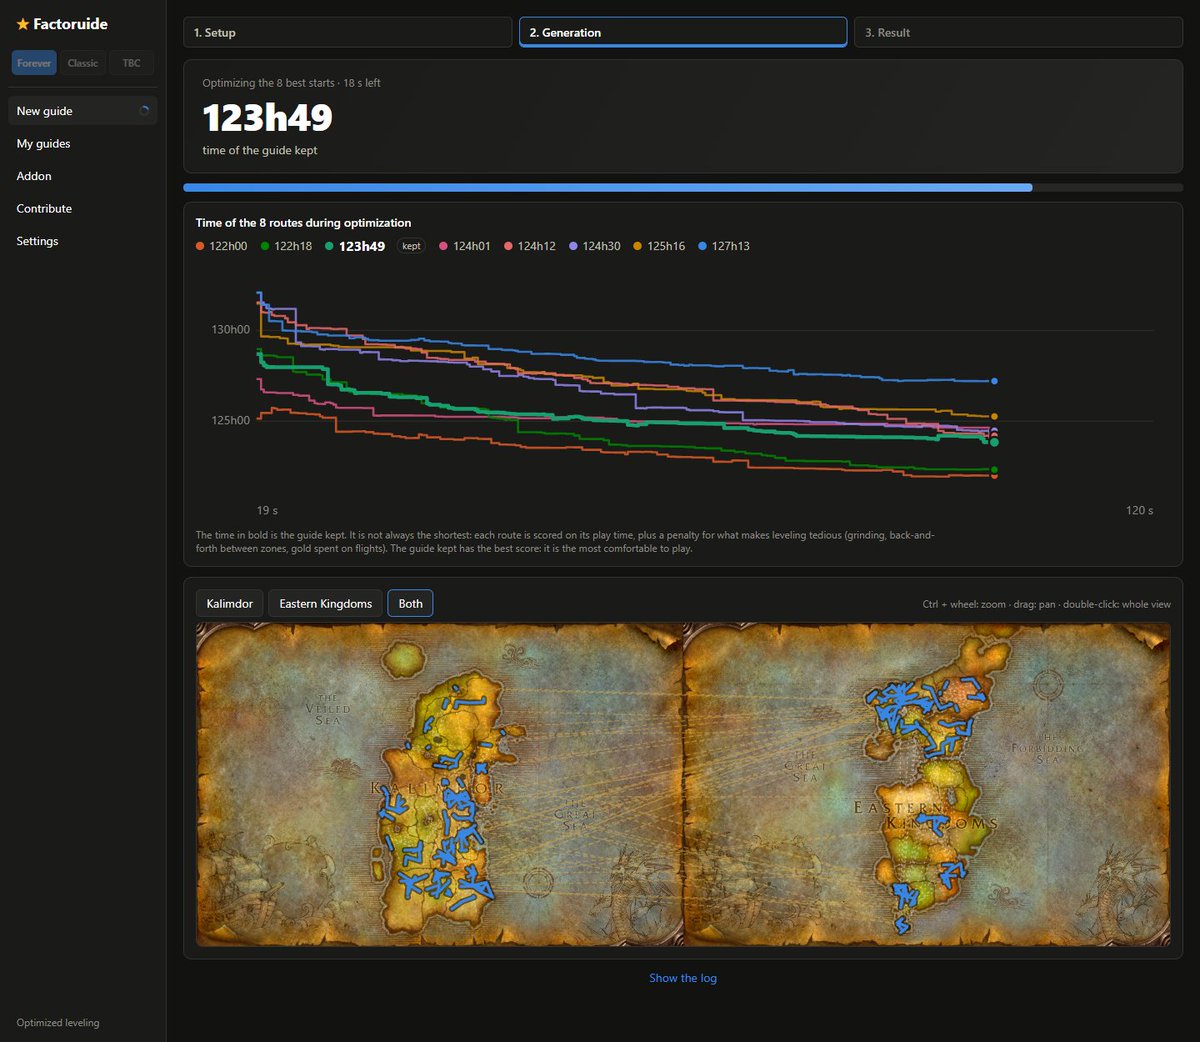Click the 120 s axis label
The image size is (1200, 1042).
click(1139, 510)
